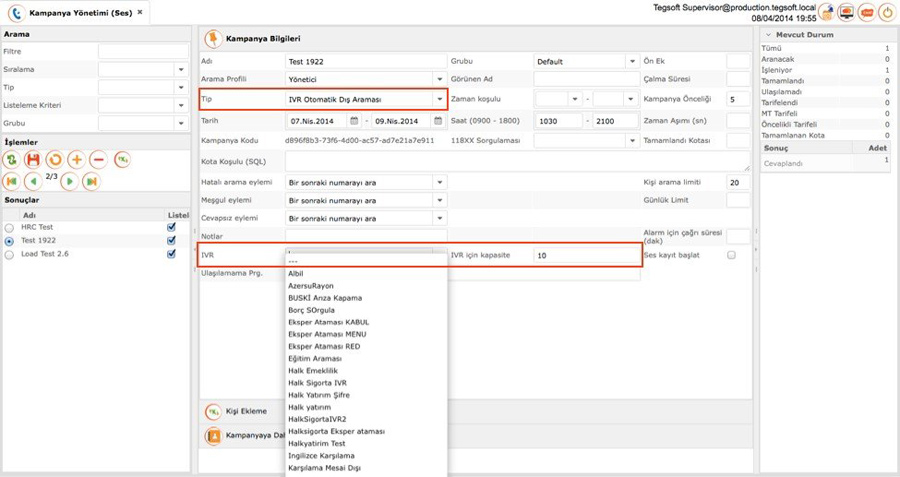This screenshot has width=900, height=477.
Task: Jump to the last record icon
Action: (91, 181)
